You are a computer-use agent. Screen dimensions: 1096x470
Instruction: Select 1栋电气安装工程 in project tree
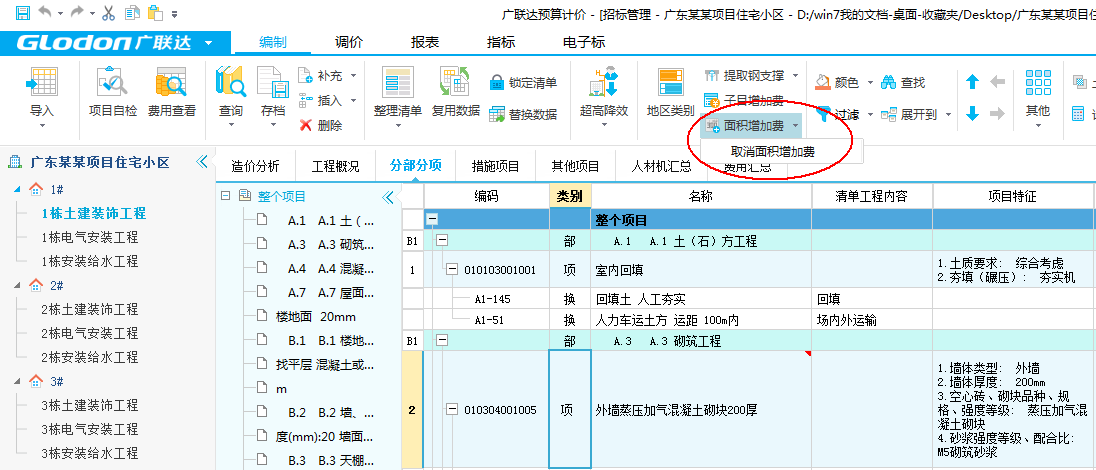coord(89,237)
